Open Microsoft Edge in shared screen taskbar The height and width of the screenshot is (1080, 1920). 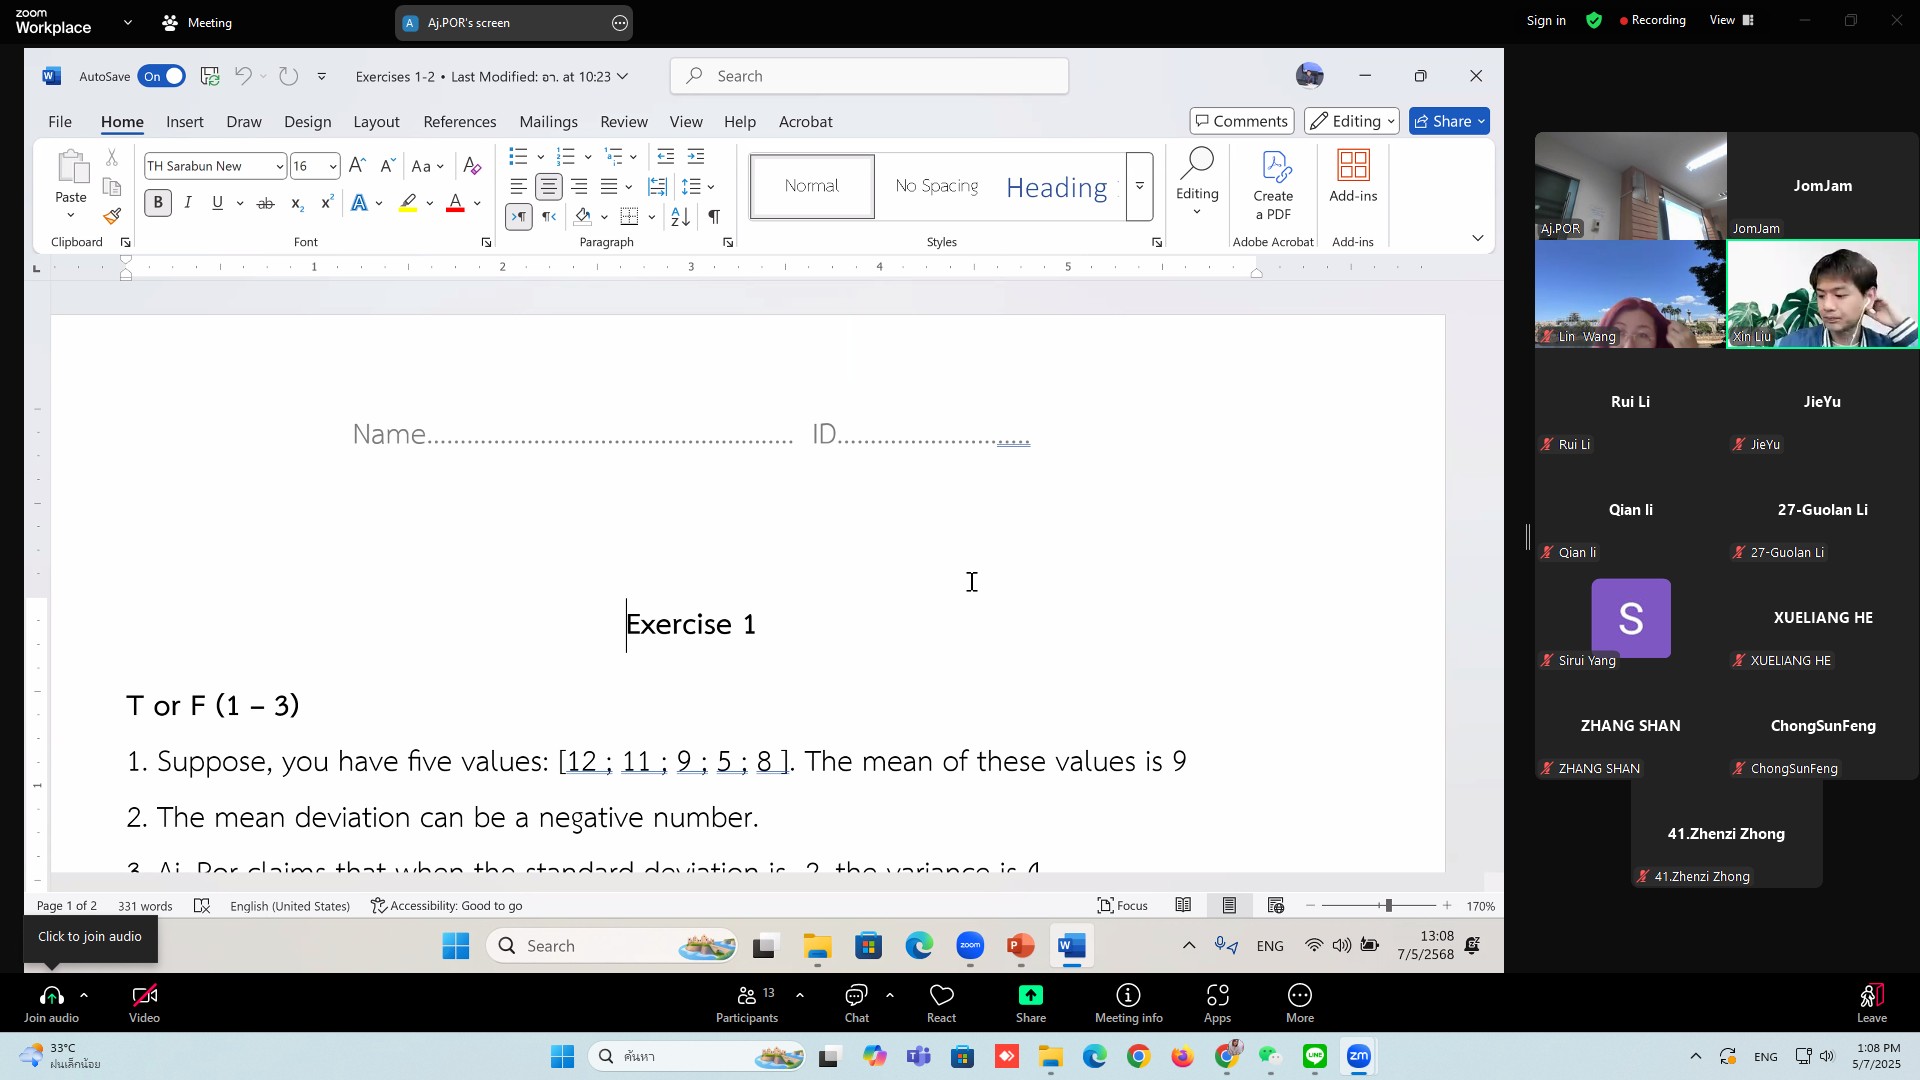919,945
